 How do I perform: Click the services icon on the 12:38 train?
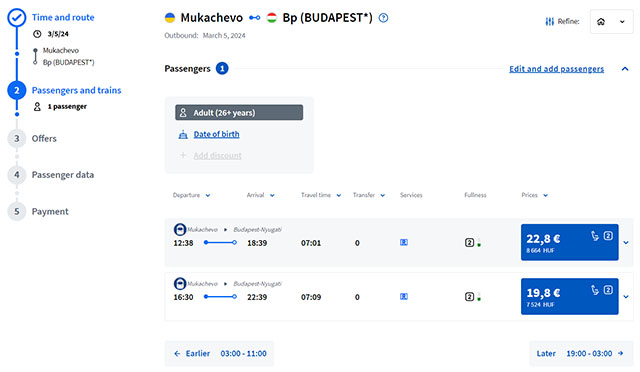[404, 243]
